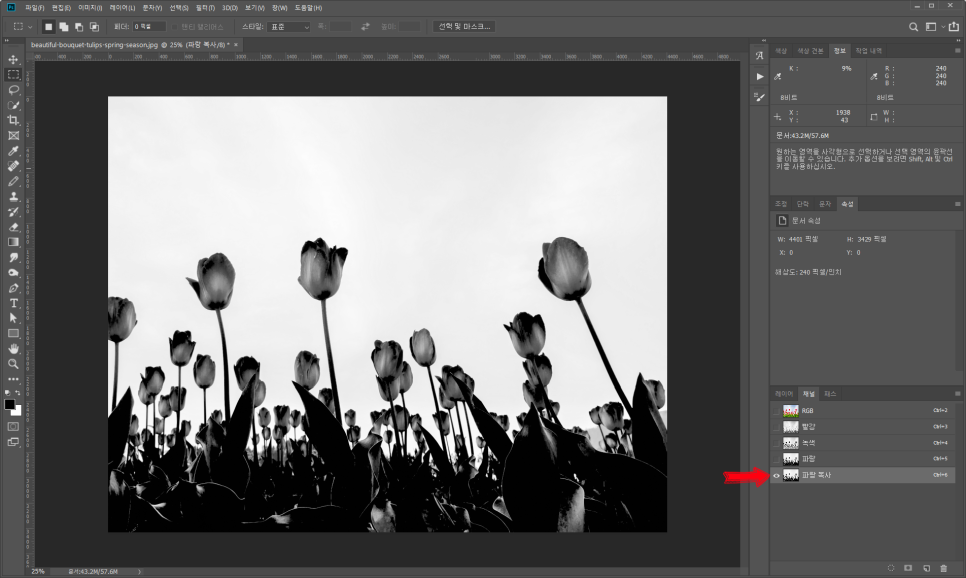Select the Zoom tool in toolbar
Screen dimensions: 966x578
click(13, 363)
